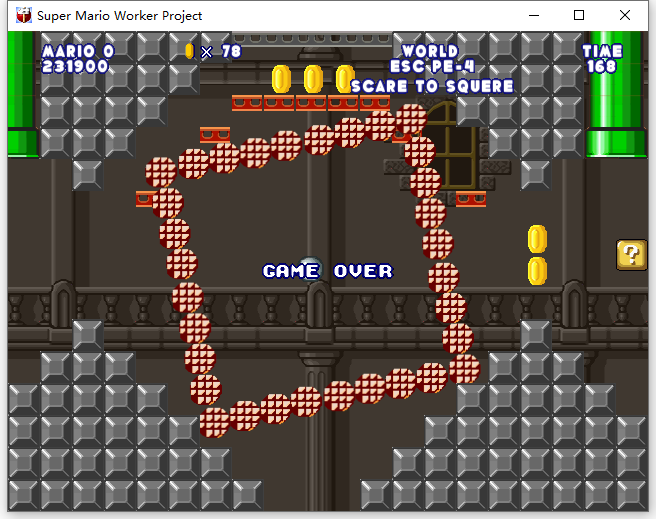
Task: Click the WORLD ESC-PE-4 label
Action: [x=432, y=59]
